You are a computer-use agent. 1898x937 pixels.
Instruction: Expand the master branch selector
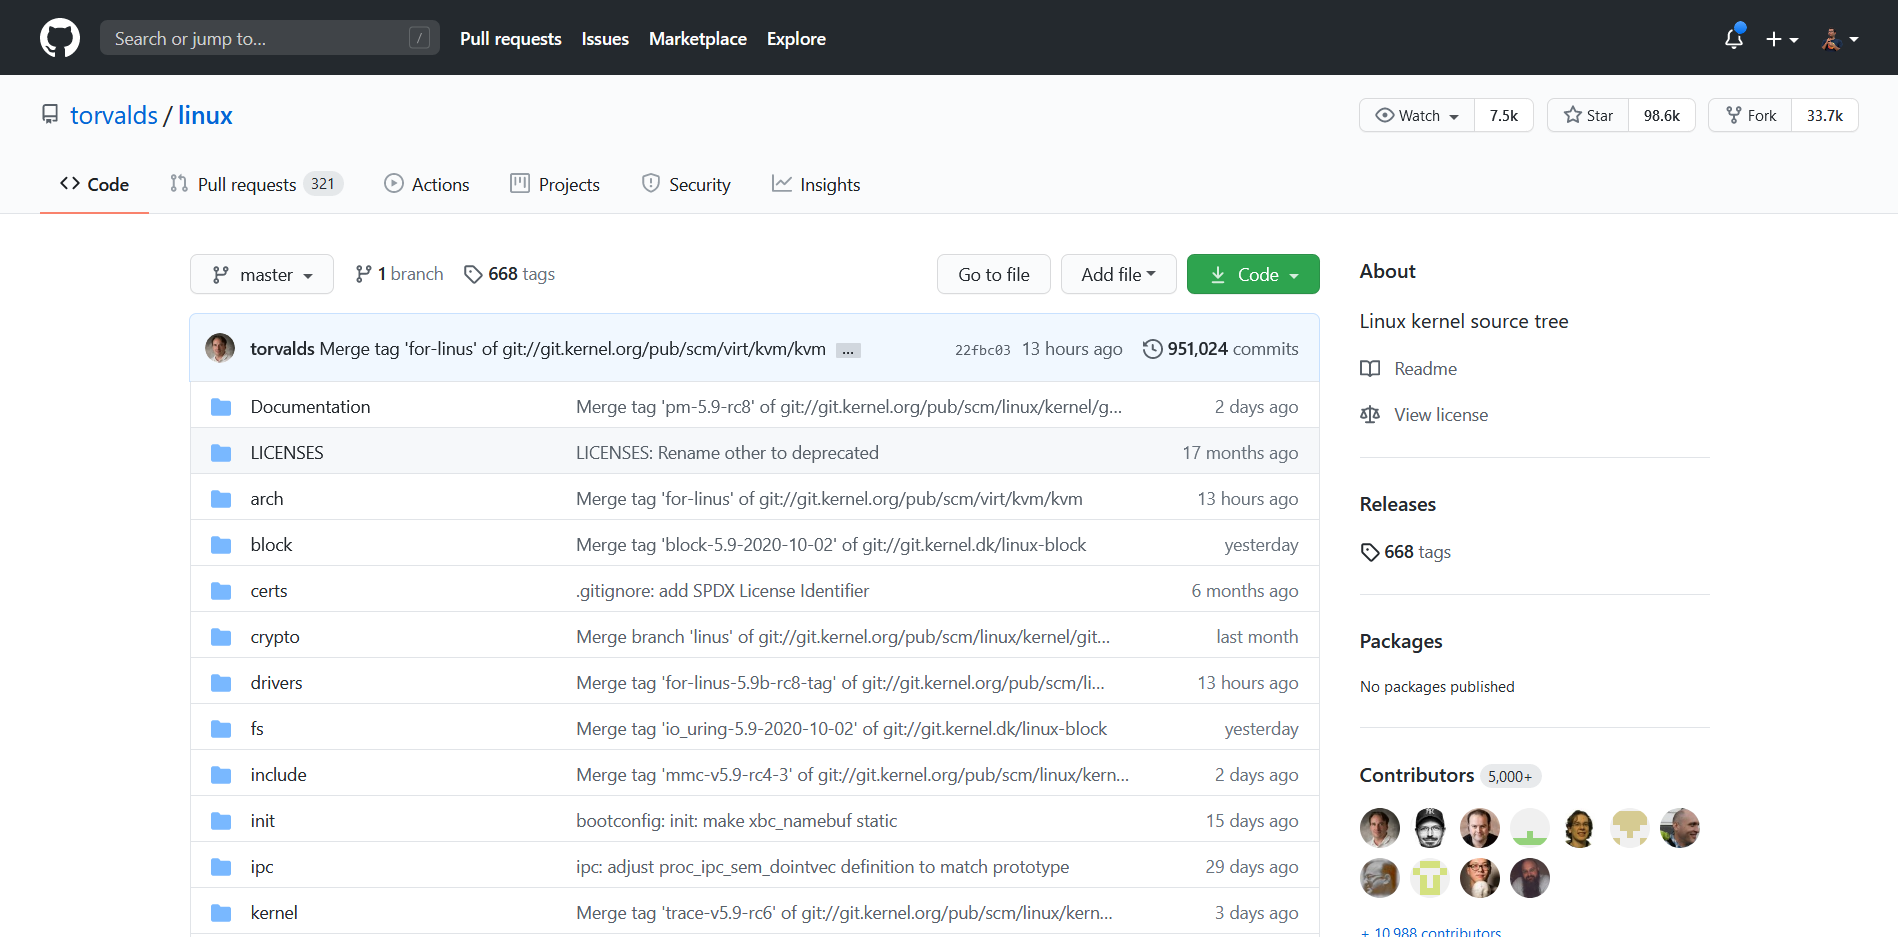[262, 274]
